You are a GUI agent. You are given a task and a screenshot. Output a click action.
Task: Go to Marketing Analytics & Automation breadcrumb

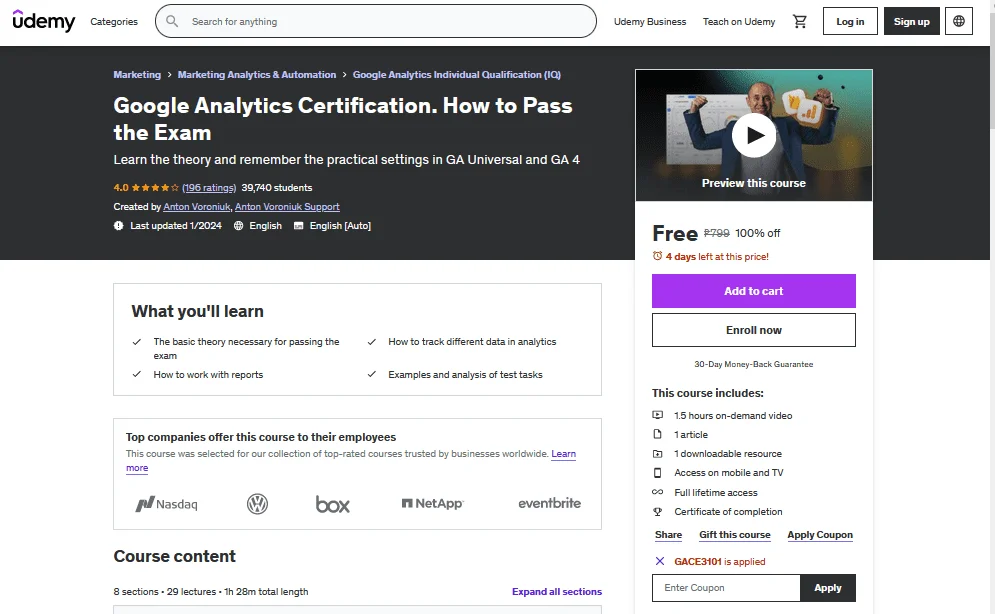257,74
